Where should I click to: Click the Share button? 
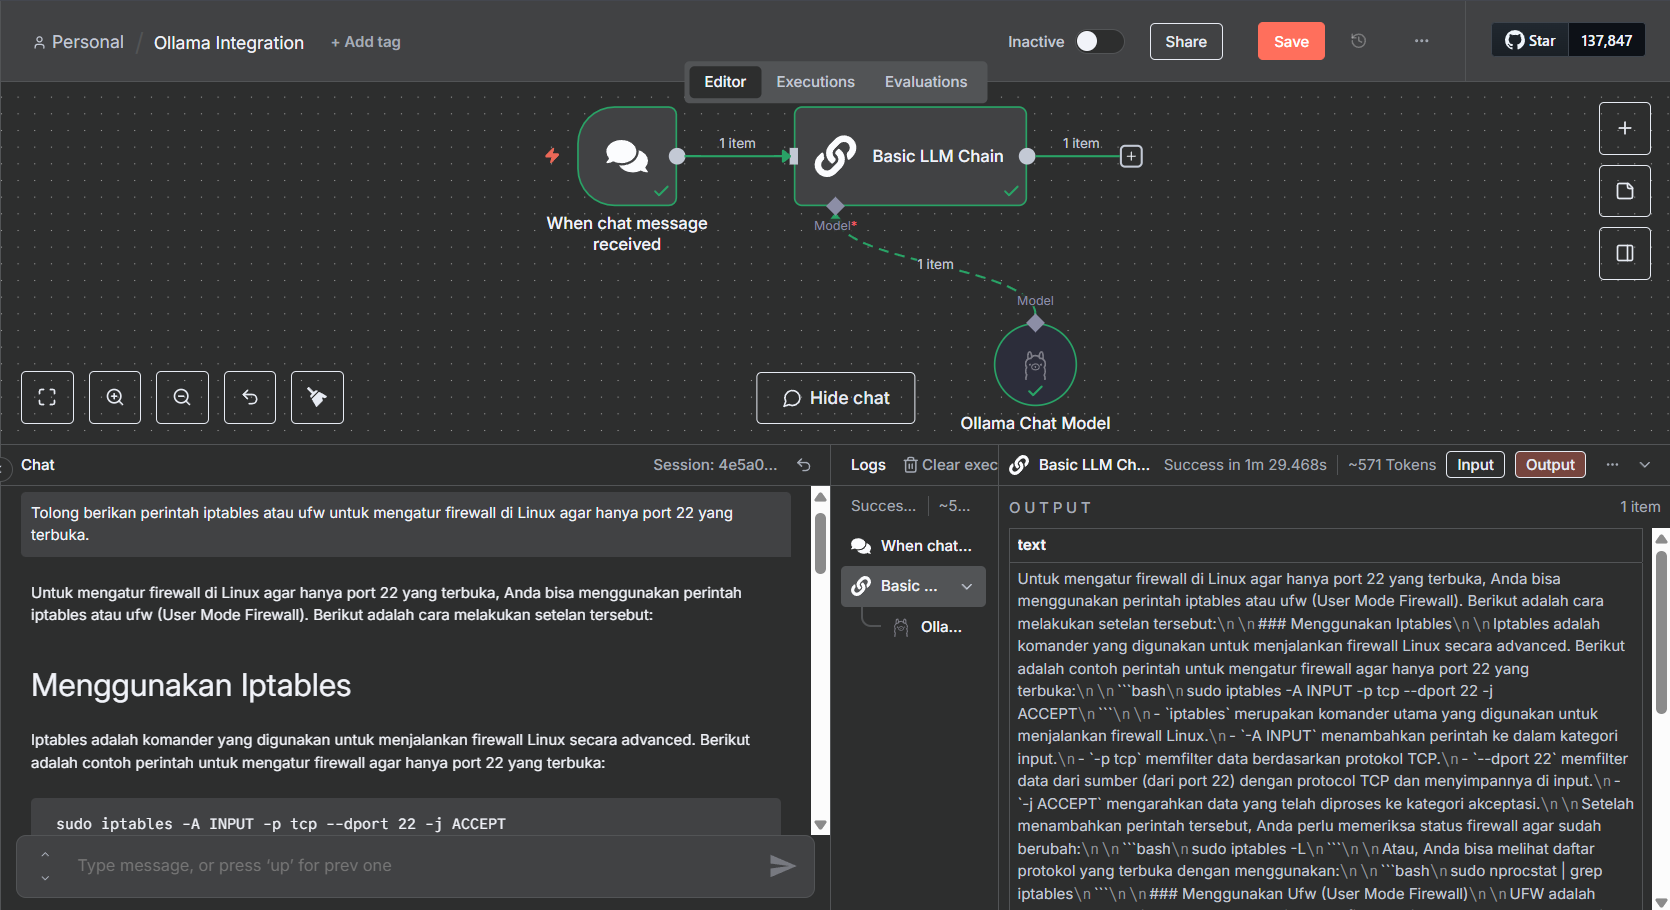pyautogui.click(x=1186, y=41)
